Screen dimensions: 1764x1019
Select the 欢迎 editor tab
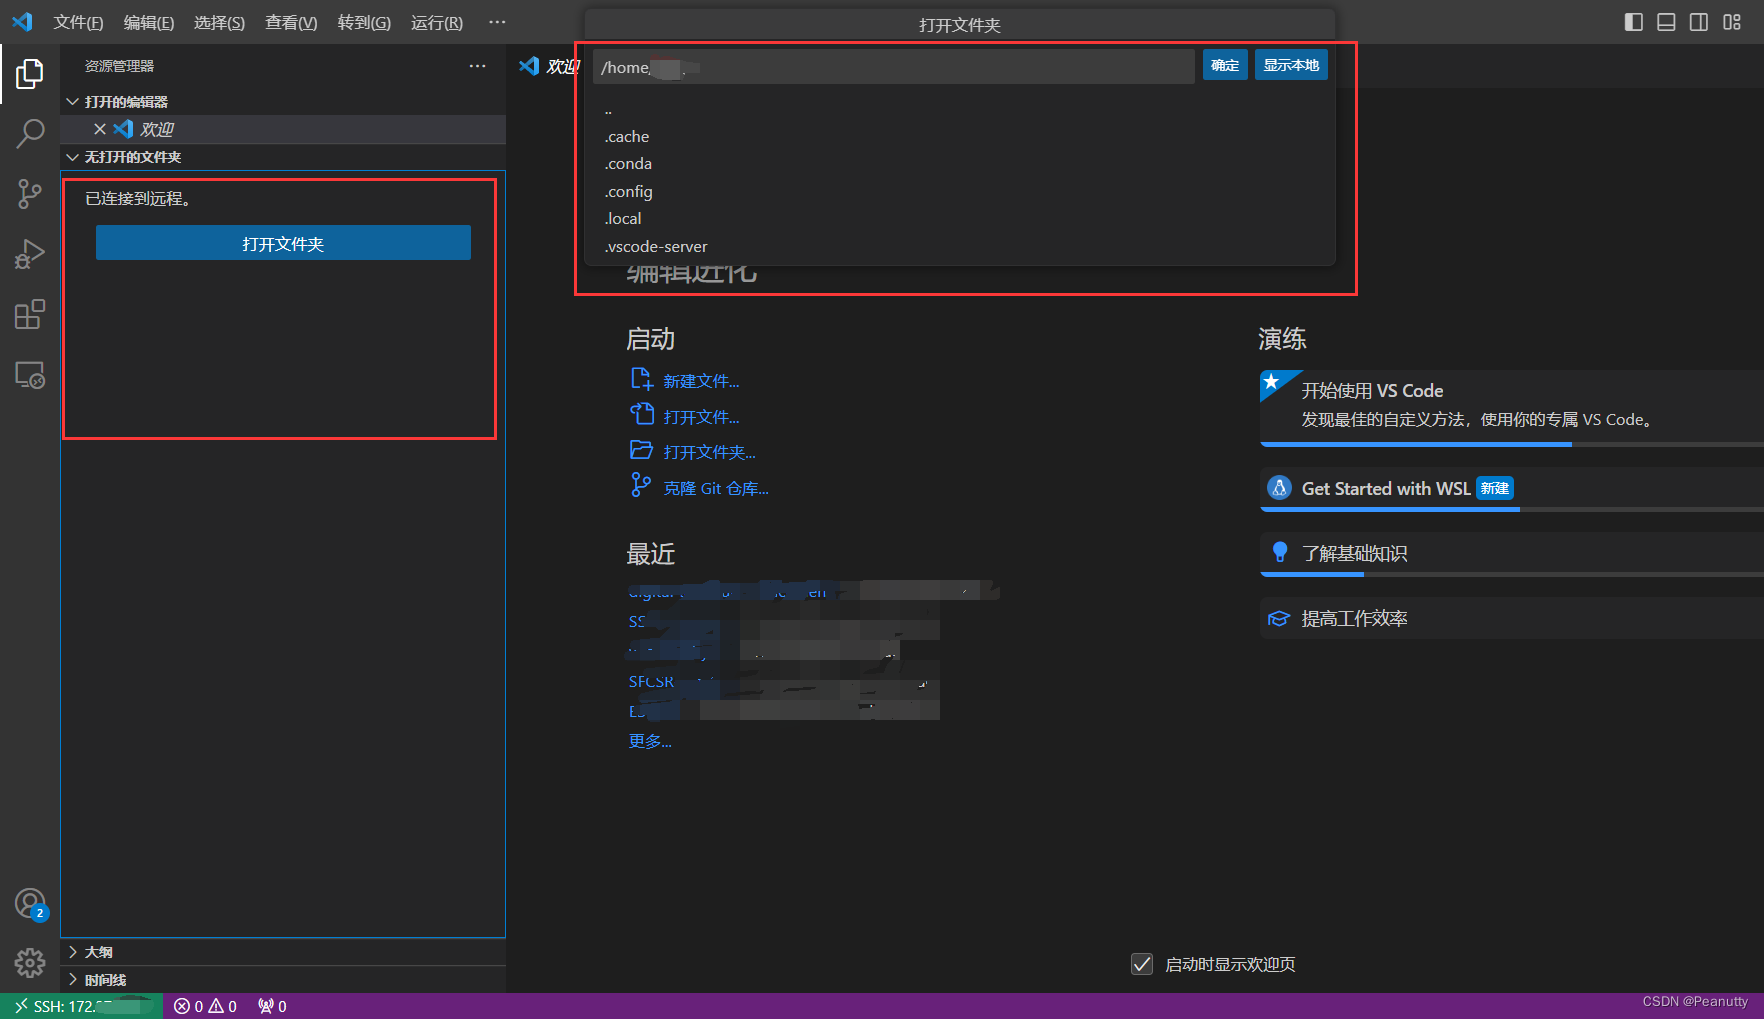[x=548, y=66]
